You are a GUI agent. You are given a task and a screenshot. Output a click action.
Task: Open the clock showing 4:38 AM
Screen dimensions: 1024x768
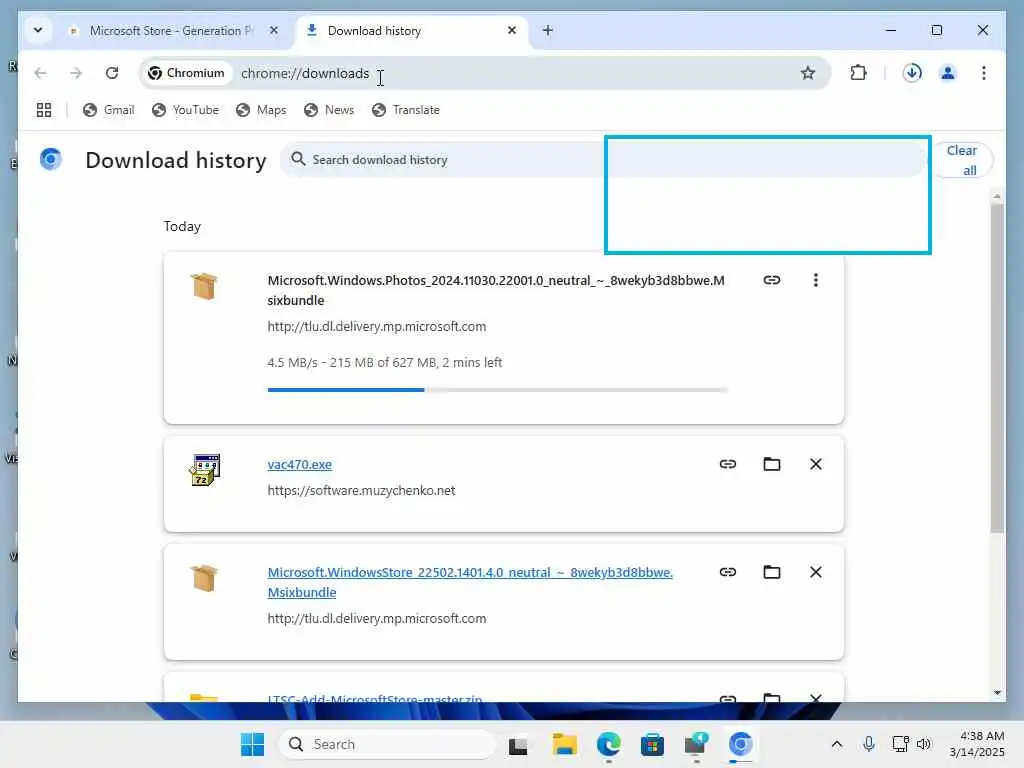tap(977, 744)
